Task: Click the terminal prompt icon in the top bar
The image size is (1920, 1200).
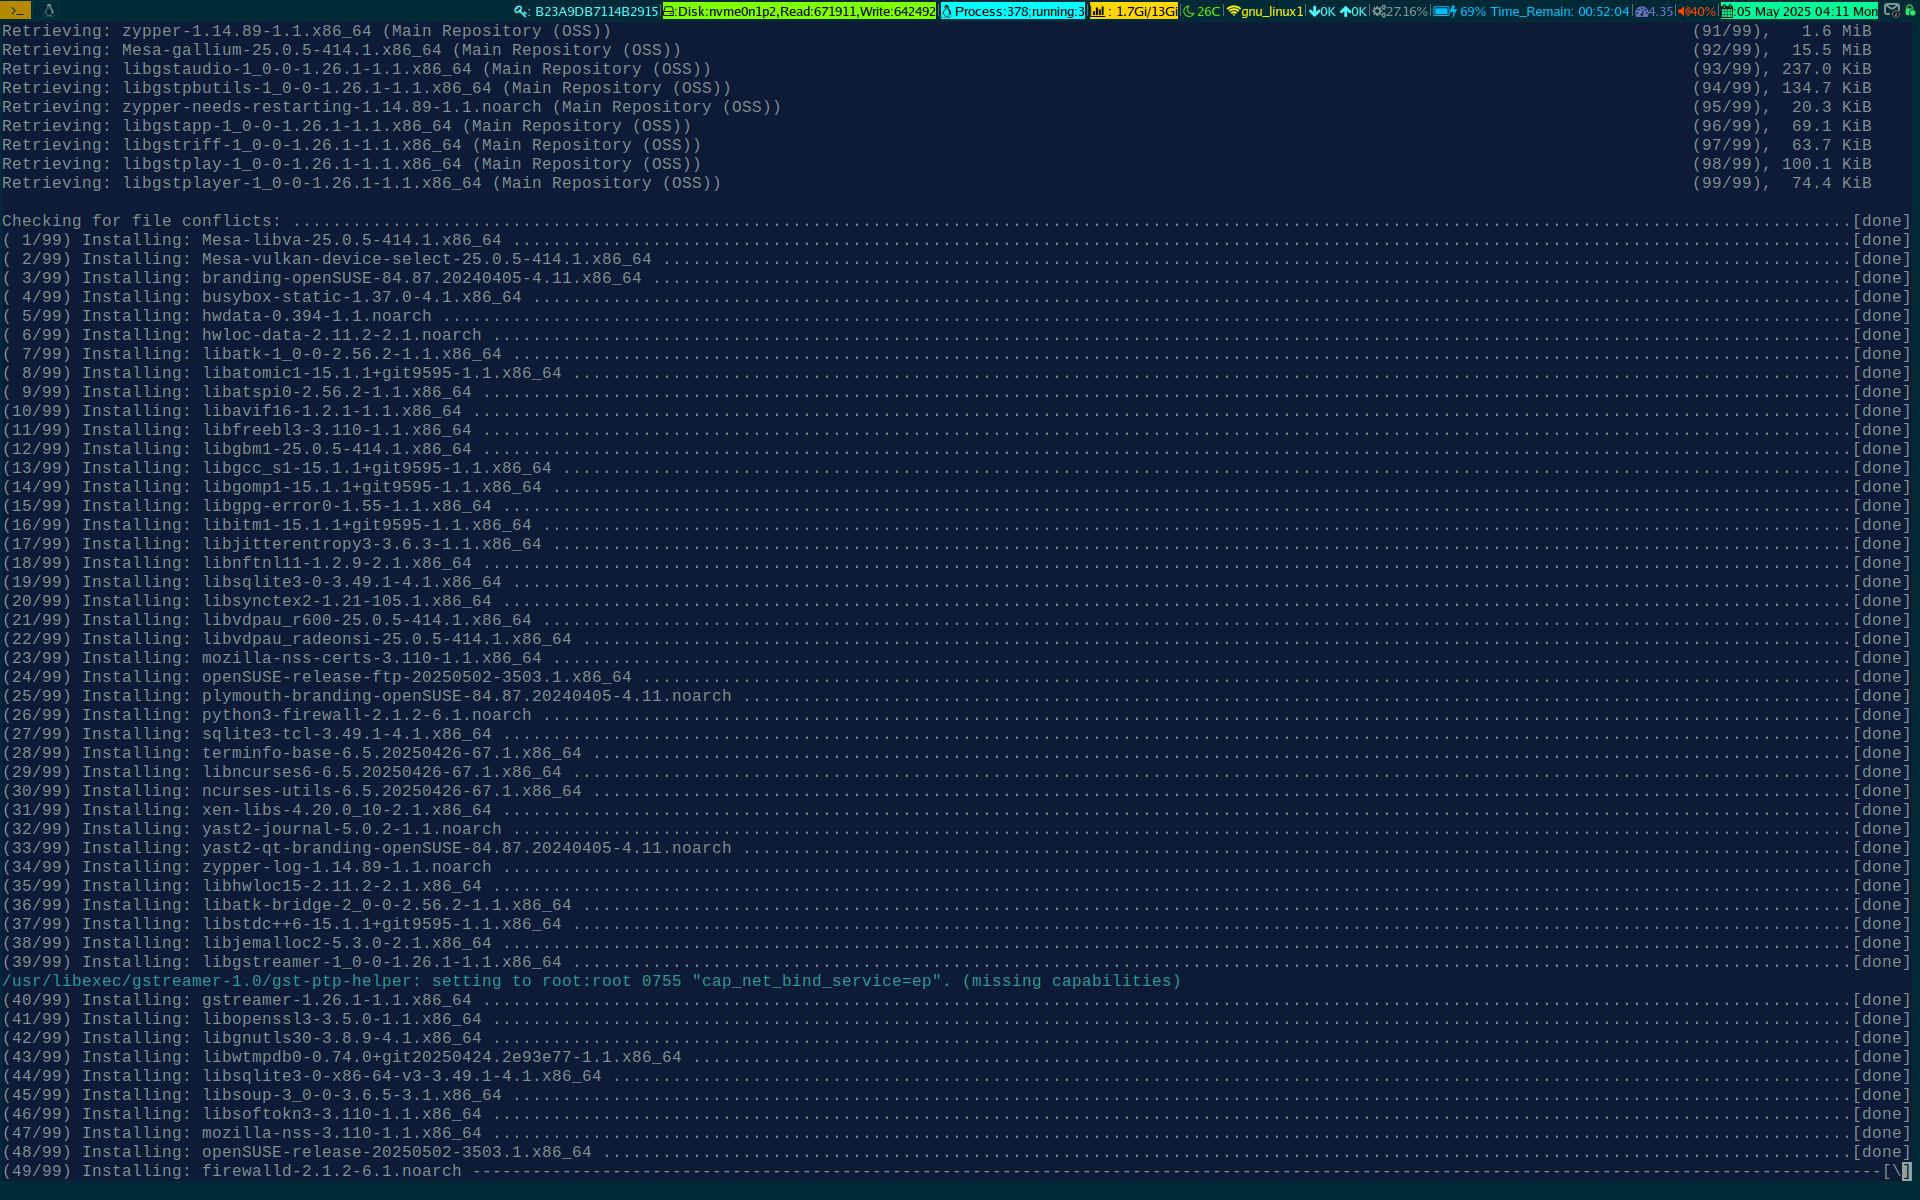Action: pyautogui.click(x=17, y=10)
